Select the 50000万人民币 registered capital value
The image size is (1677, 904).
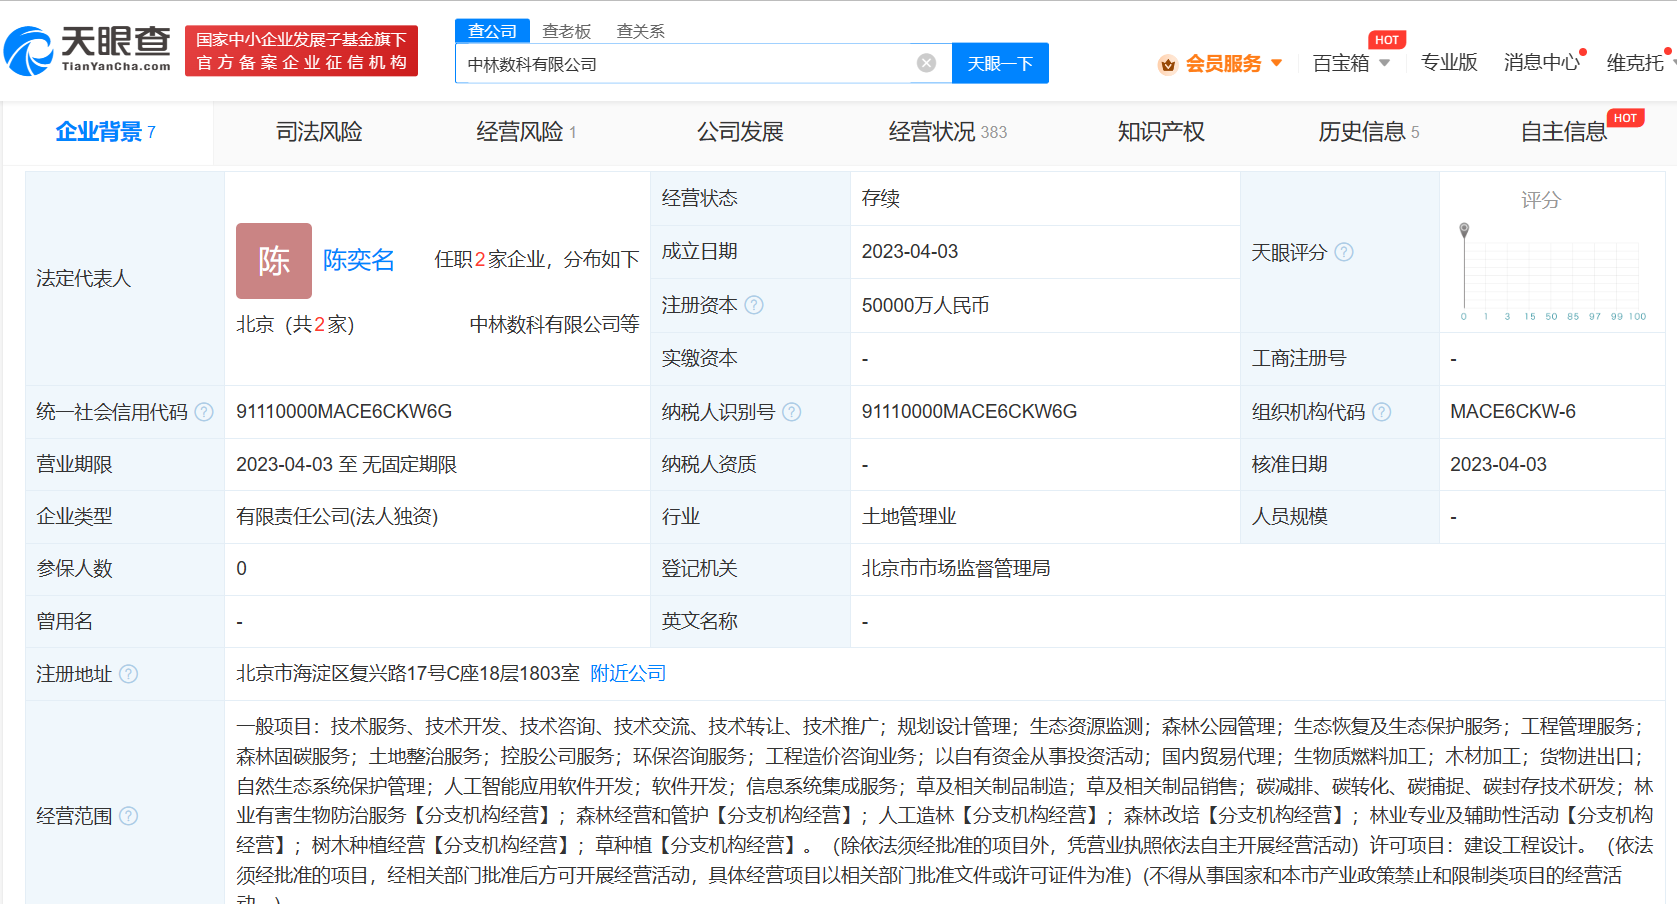pos(925,306)
